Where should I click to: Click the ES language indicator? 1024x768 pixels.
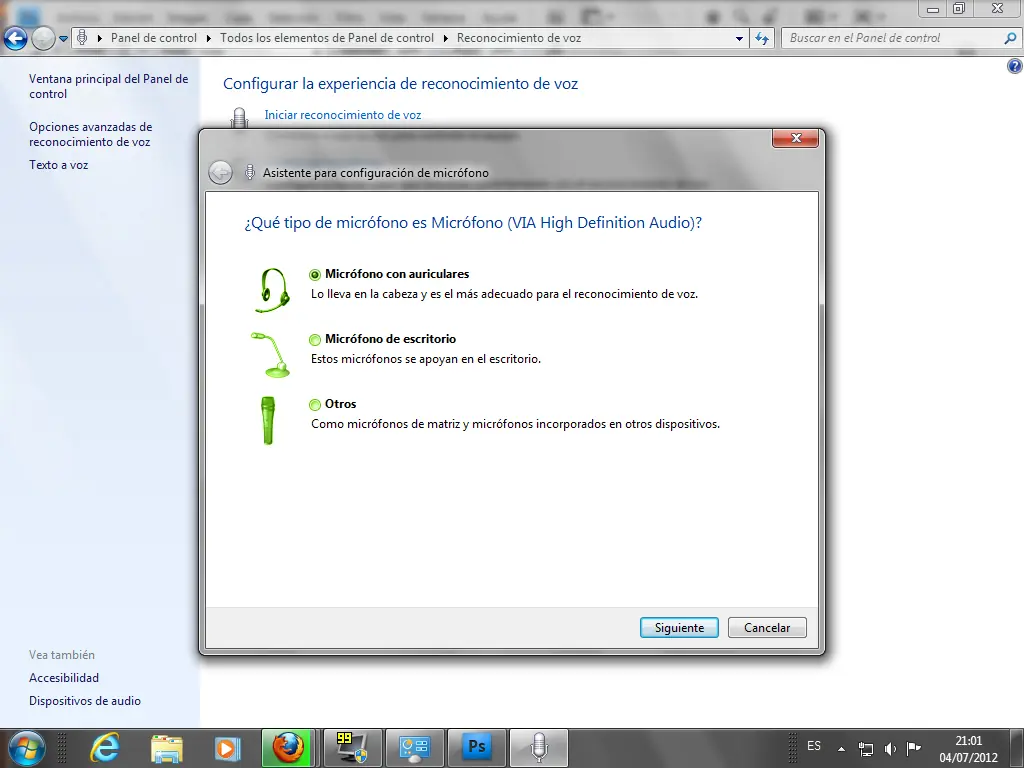coord(814,746)
